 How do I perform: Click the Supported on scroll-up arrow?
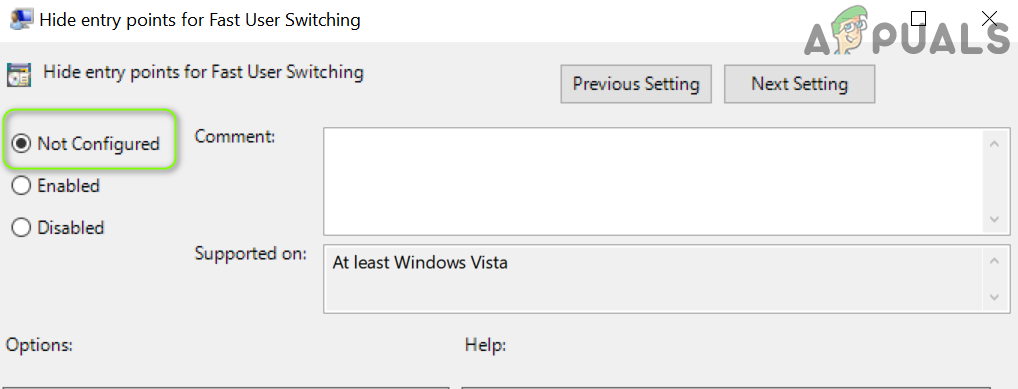tap(994, 260)
